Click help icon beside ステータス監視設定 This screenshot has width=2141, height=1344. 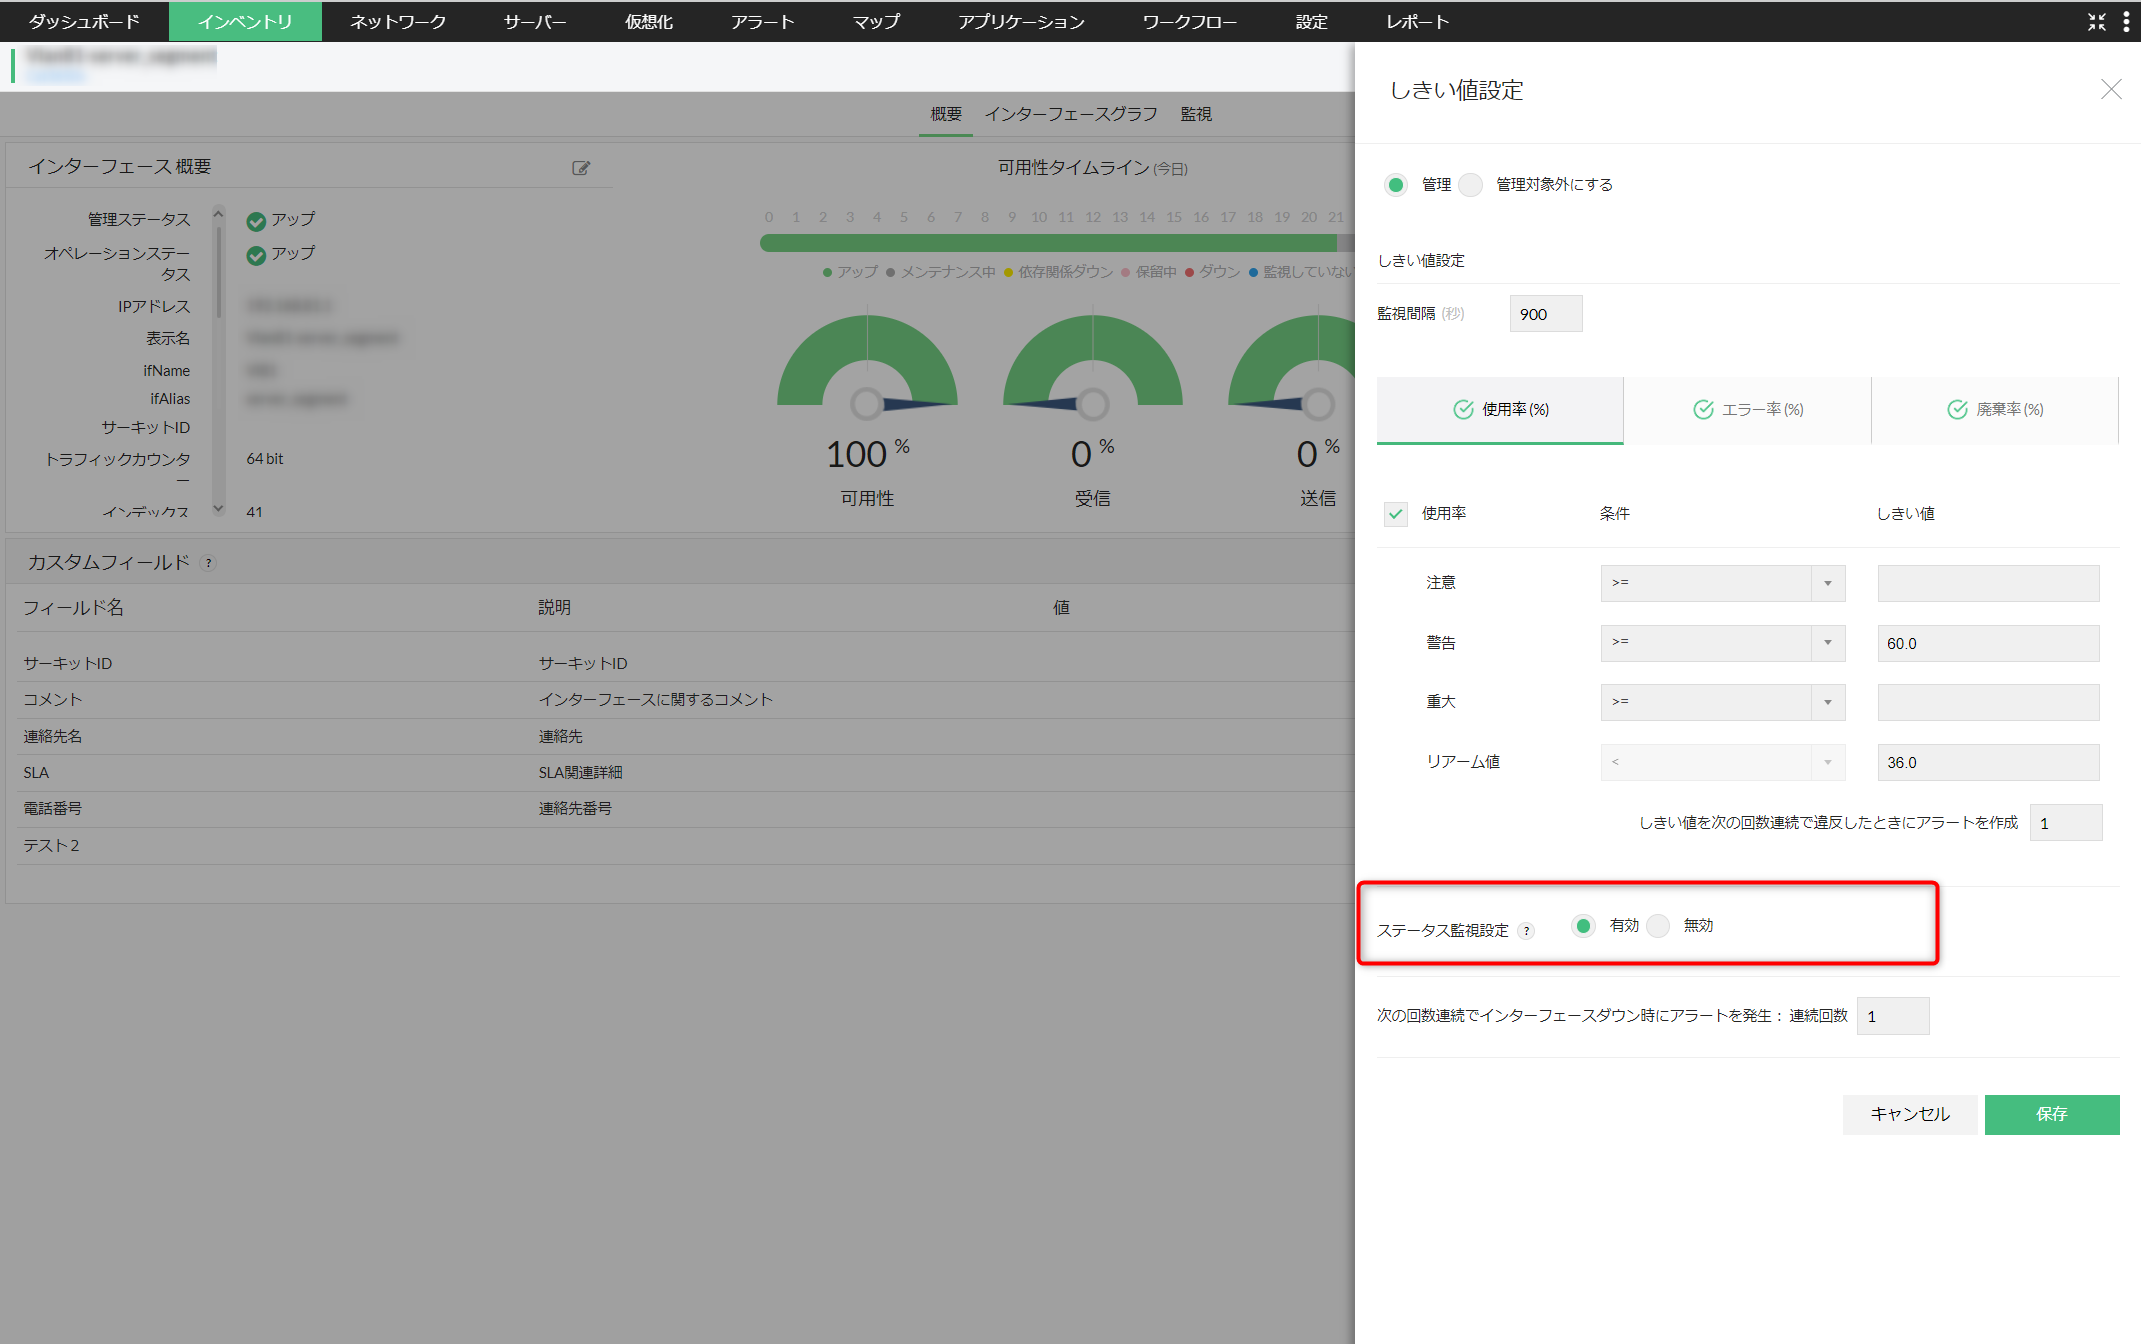coord(1526,931)
